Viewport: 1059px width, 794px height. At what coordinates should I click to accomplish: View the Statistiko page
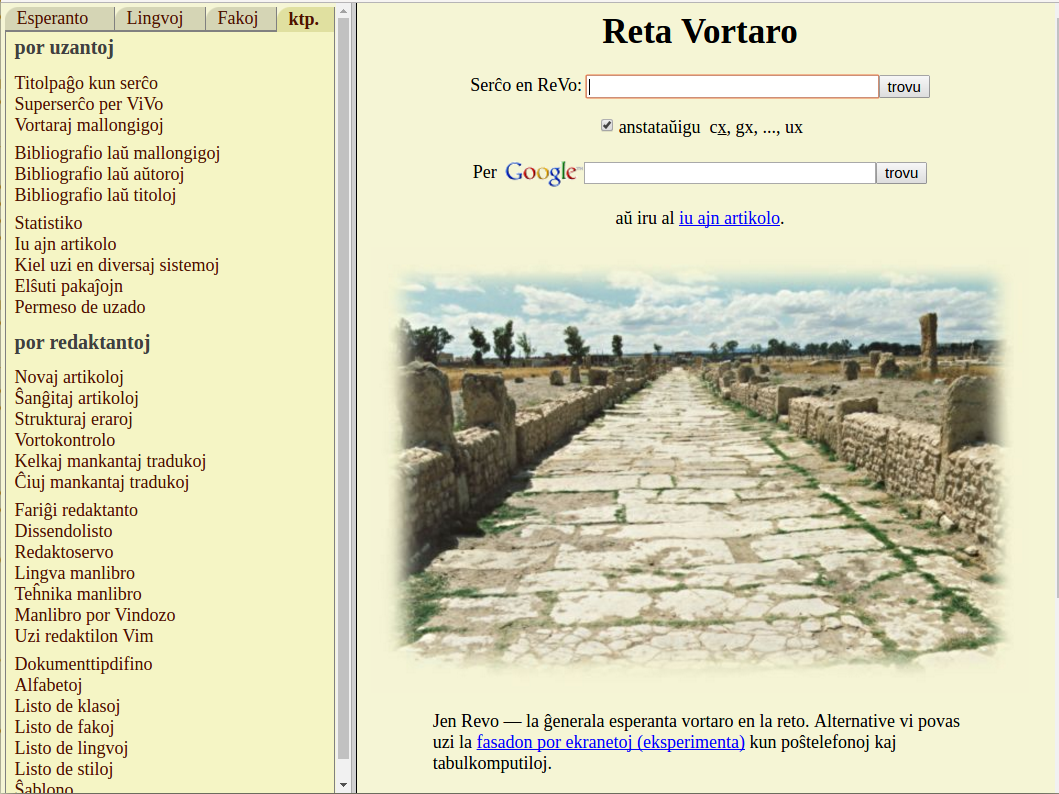click(48, 223)
